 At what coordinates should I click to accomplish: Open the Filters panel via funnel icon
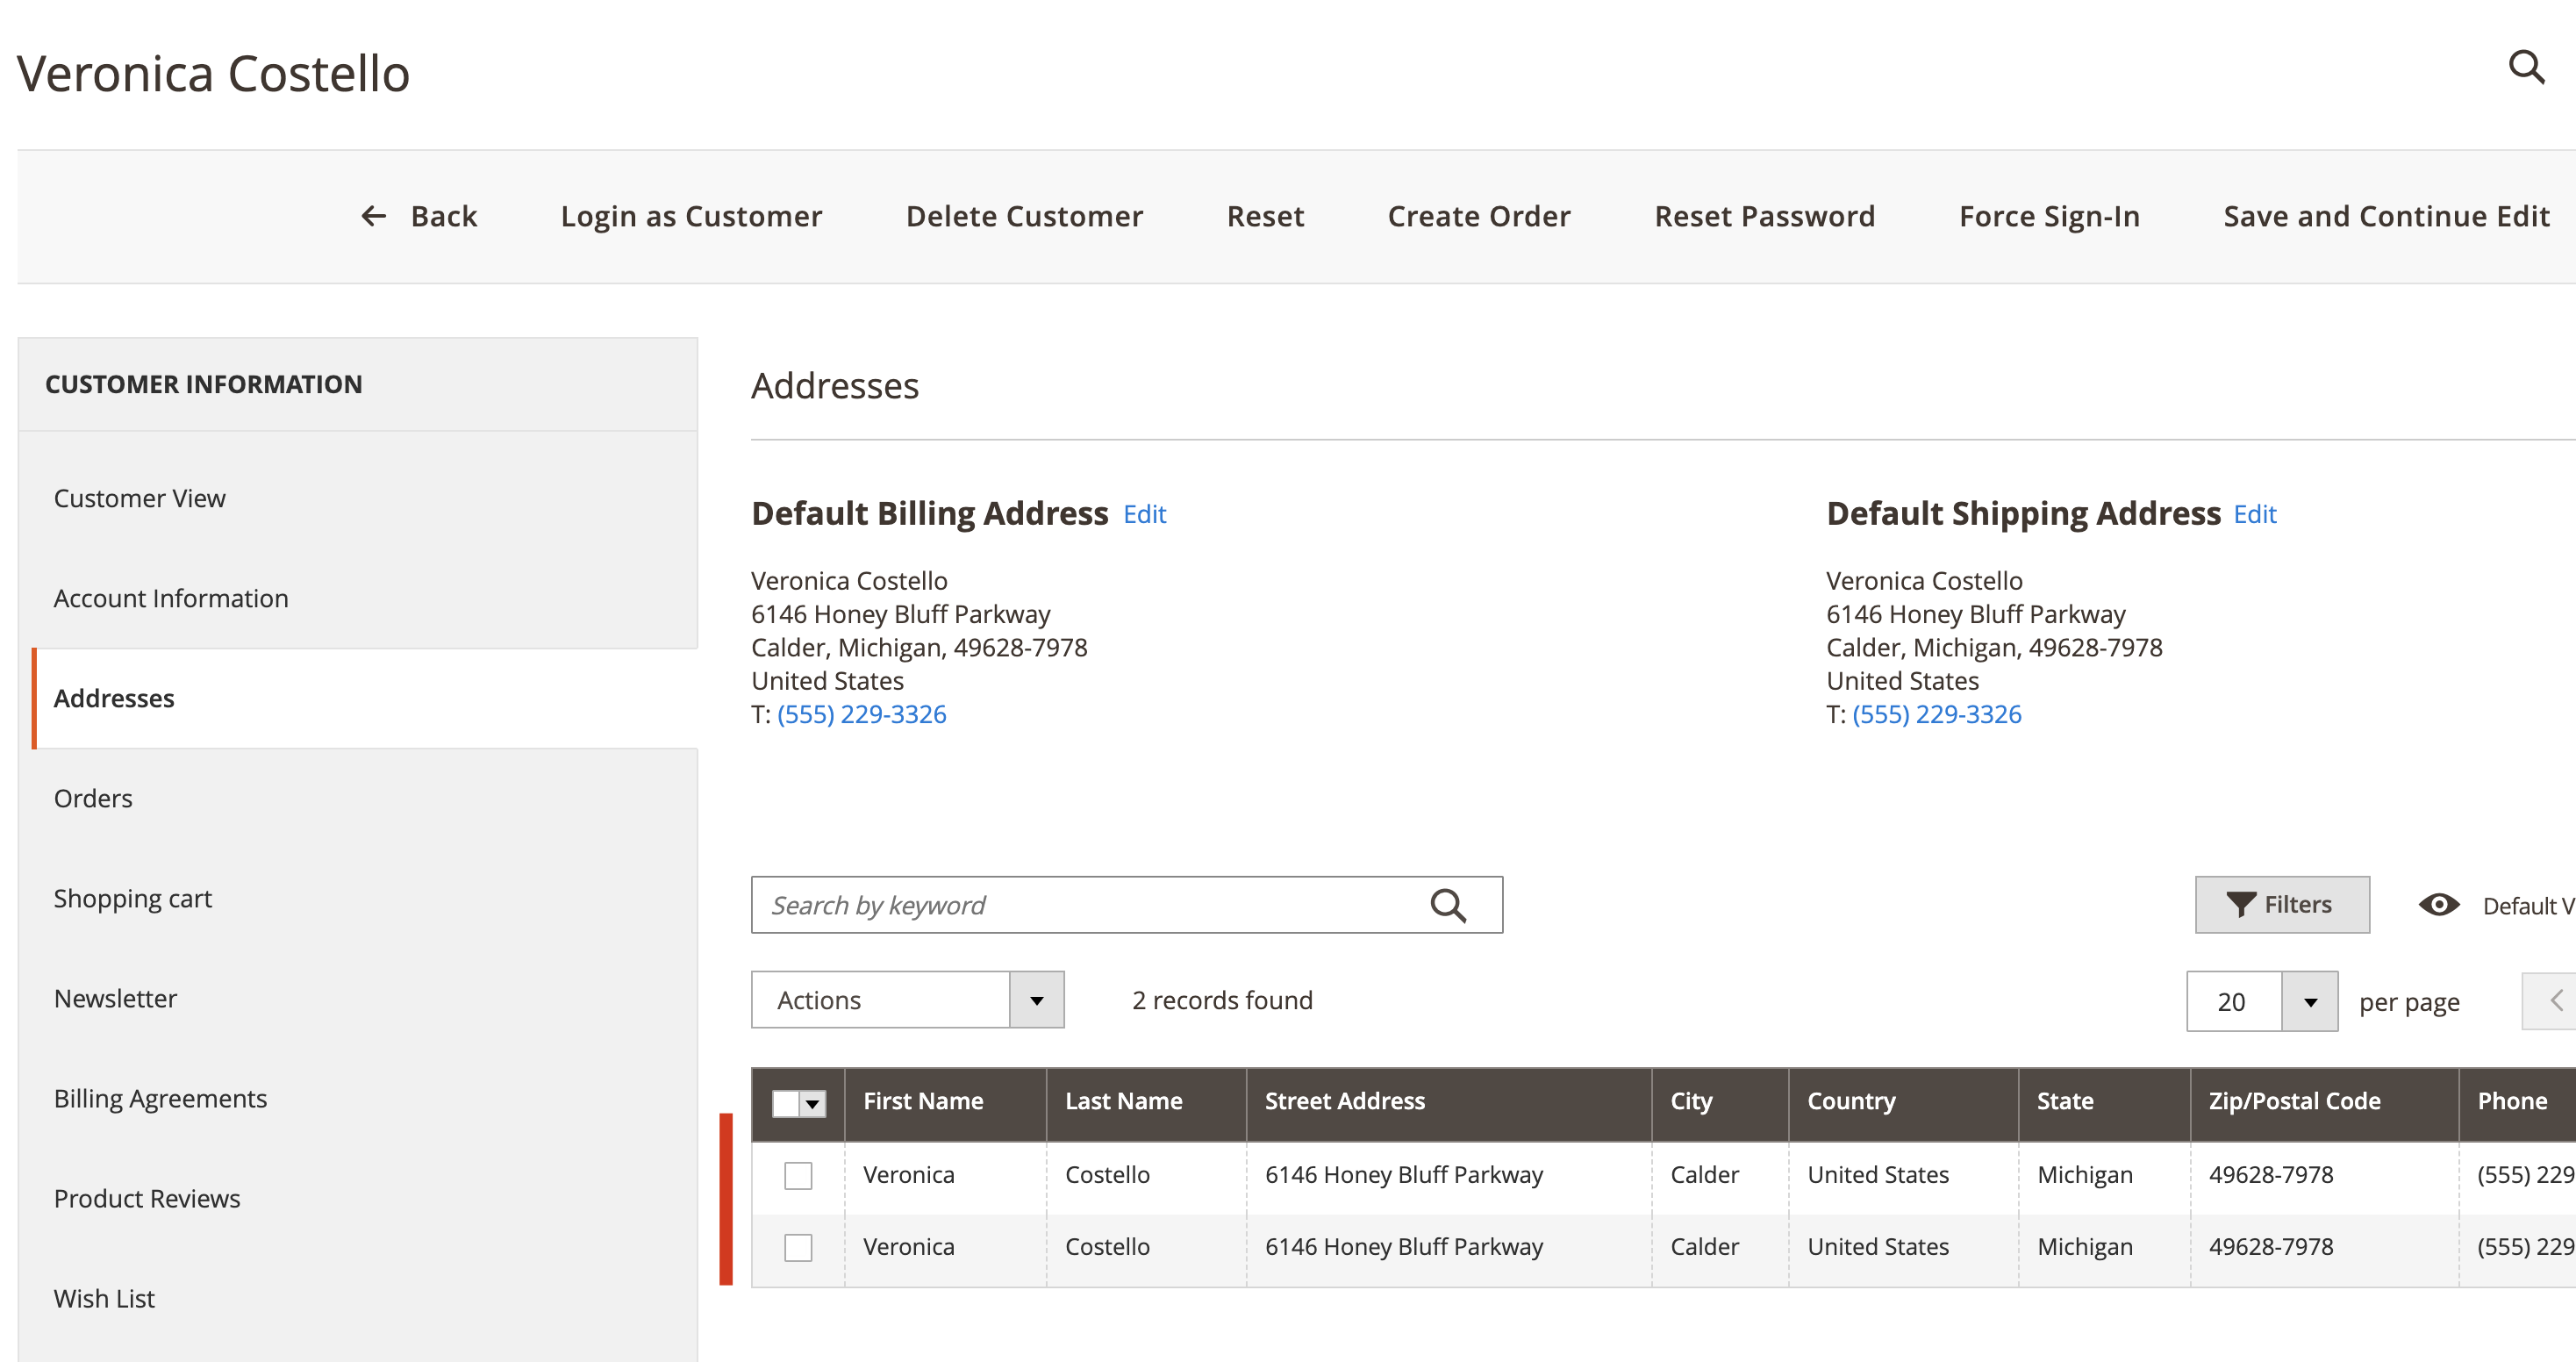point(2241,903)
